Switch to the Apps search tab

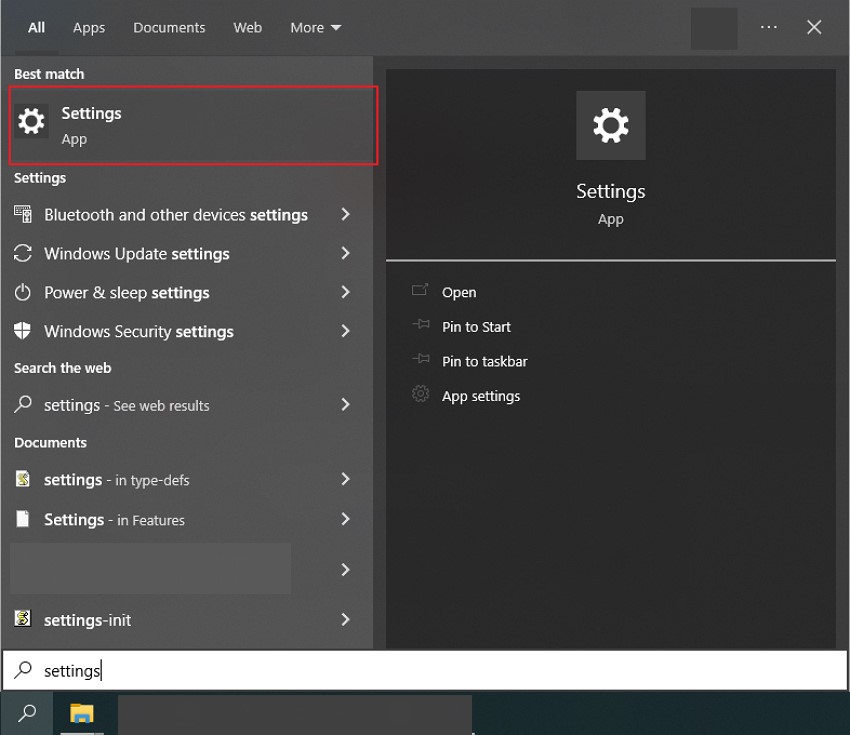[89, 28]
